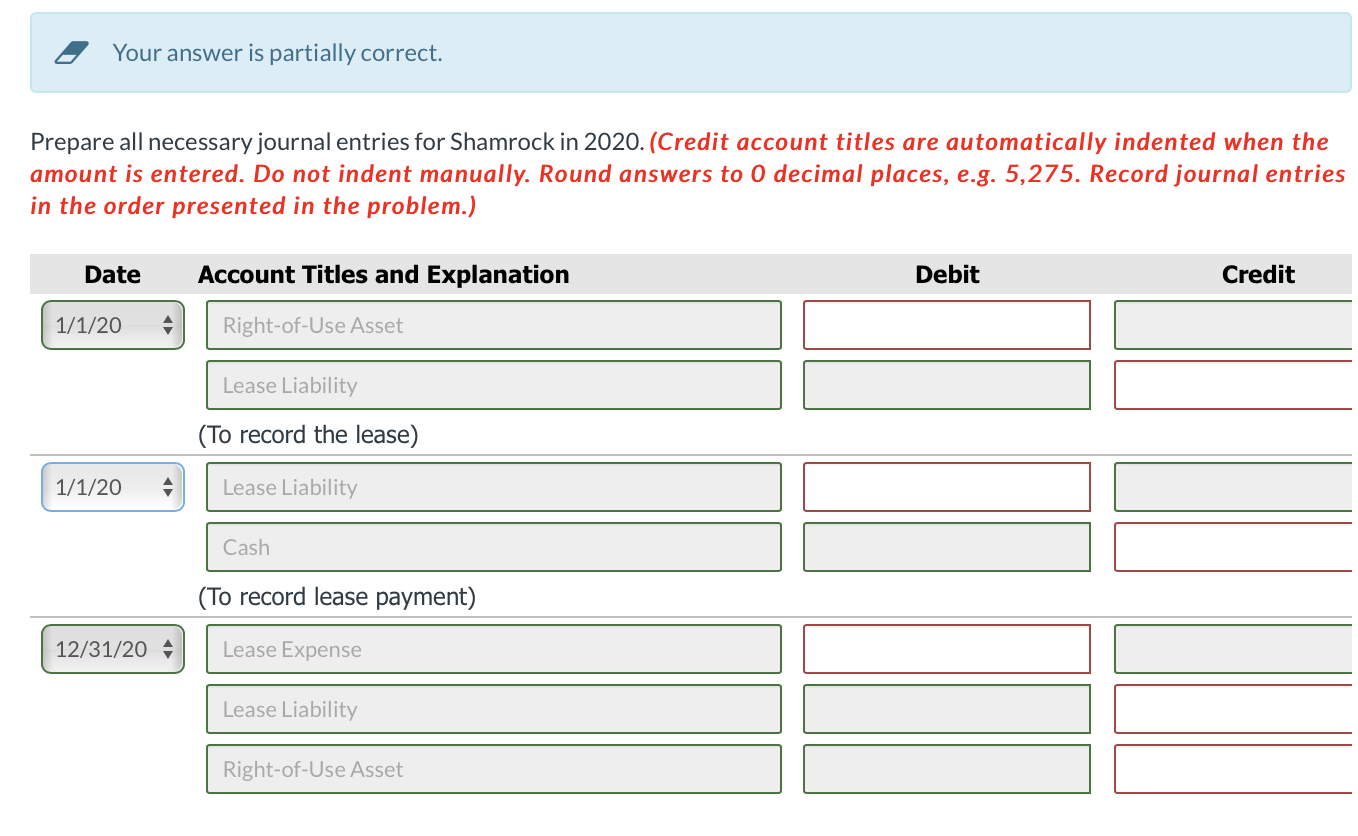Open the 12/31/20 date dropdown
Screen dimensions: 1358x836
pyautogui.click(x=112, y=649)
